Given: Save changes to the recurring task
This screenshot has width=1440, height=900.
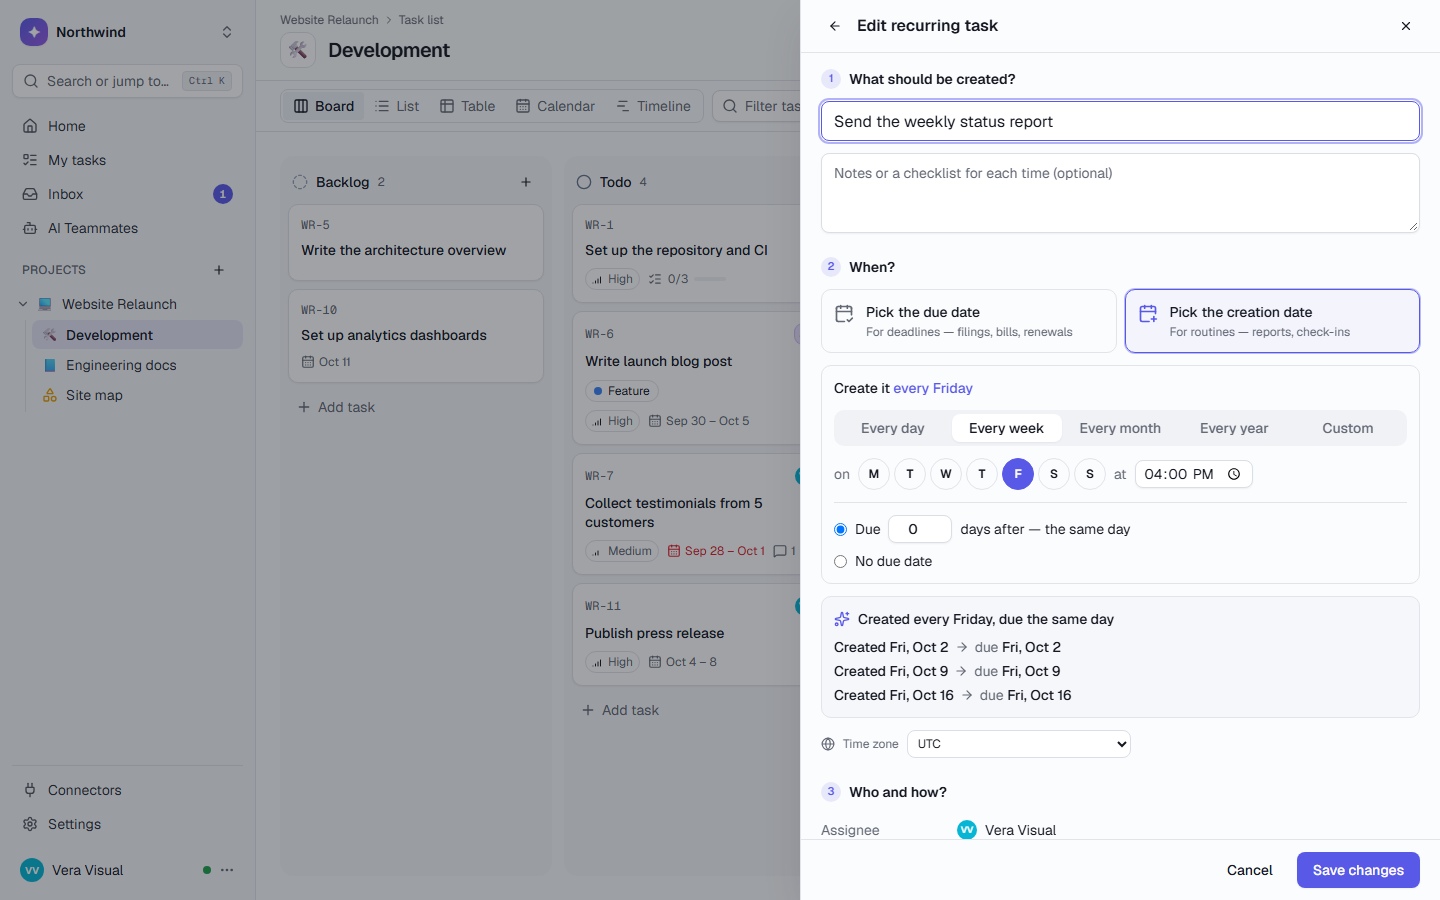Looking at the screenshot, I should pyautogui.click(x=1358, y=870).
